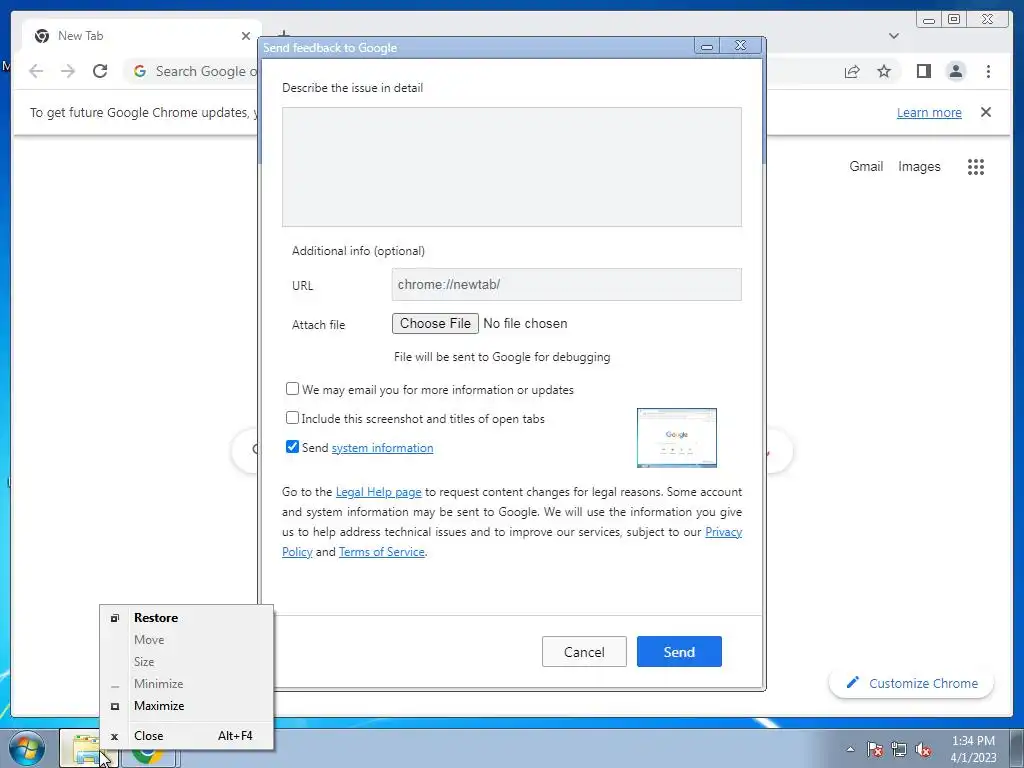1024x768 pixels.
Task: Open the profile avatar icon
Action: (955, 71)
